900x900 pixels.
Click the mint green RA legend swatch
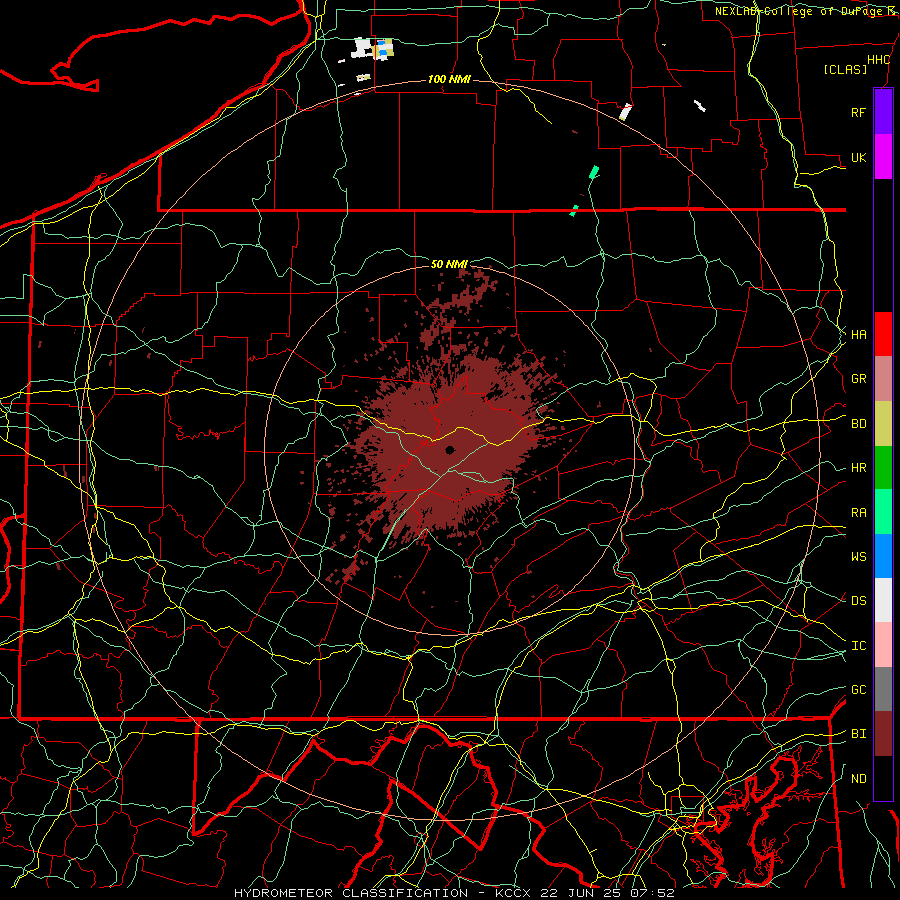tap(883, 512)
